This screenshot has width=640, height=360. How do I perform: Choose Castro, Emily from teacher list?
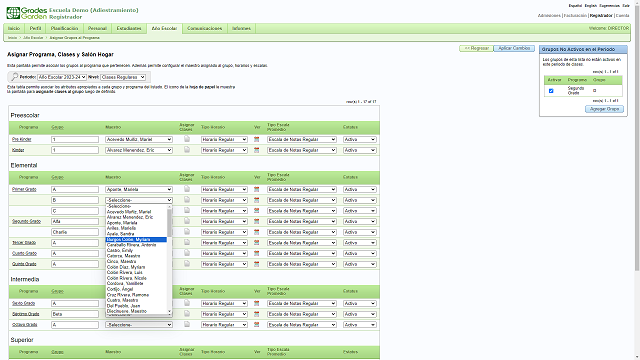[136, 251]
